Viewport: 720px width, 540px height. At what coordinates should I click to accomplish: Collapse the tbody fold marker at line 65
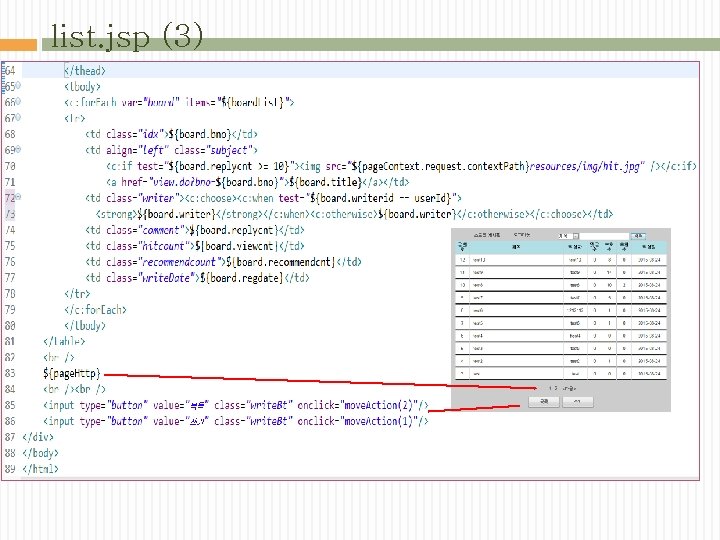click(x=18, y=85)
